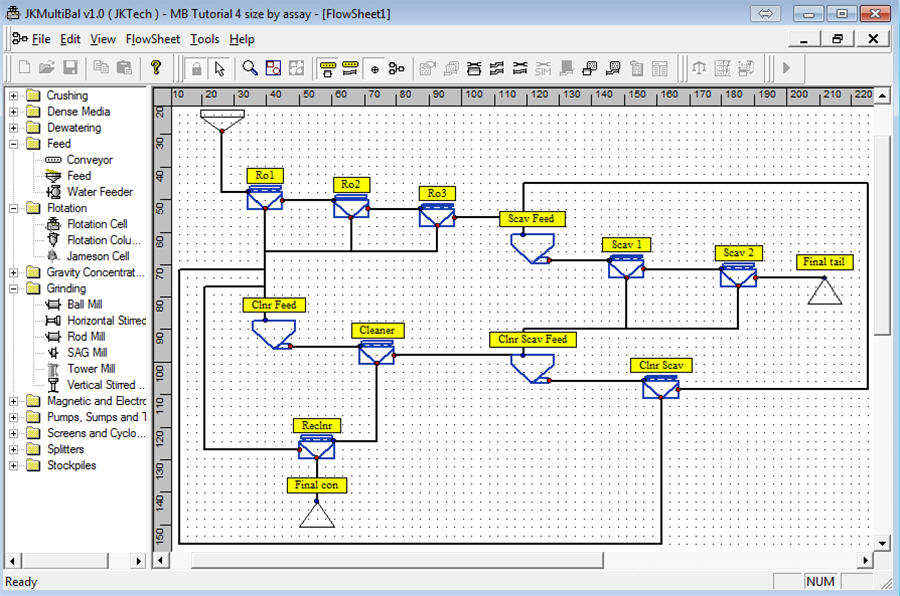Click the canvas horizontal scrollbar right arrow
Image resolution: width=900 pixels, height=596 pixels.
coord(866,560)
